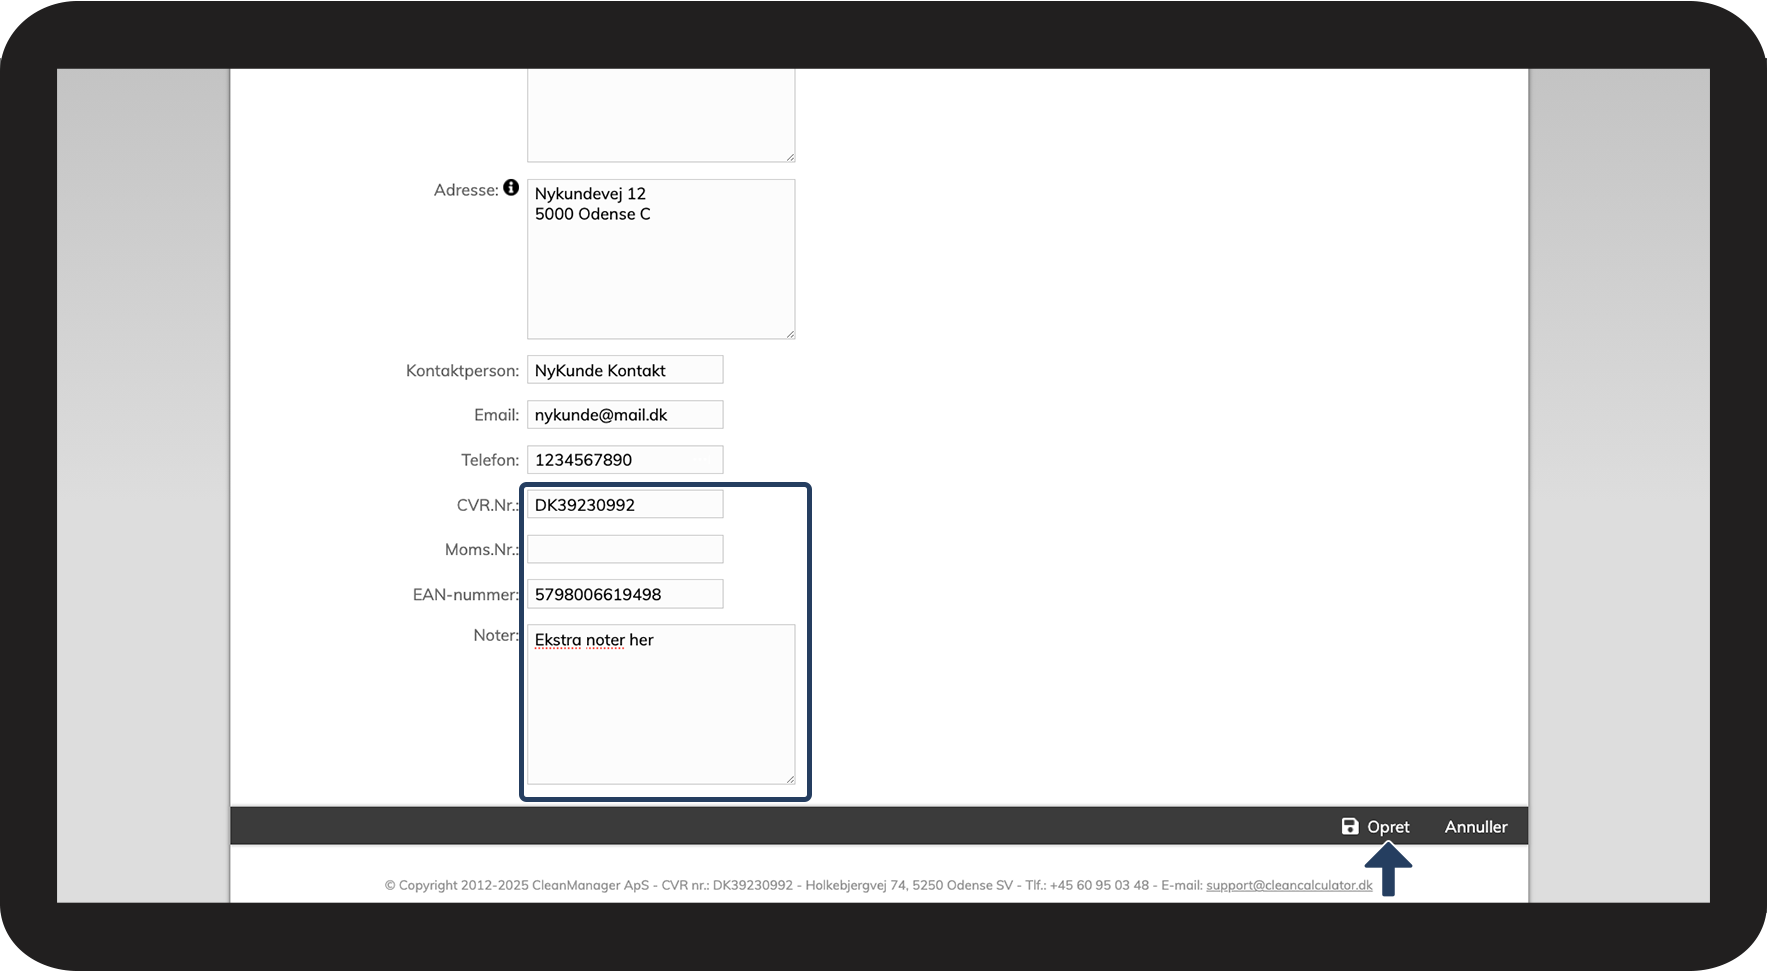Cancel with the Annuller button
This screenshot has width=1767, height=971.
1476,827
